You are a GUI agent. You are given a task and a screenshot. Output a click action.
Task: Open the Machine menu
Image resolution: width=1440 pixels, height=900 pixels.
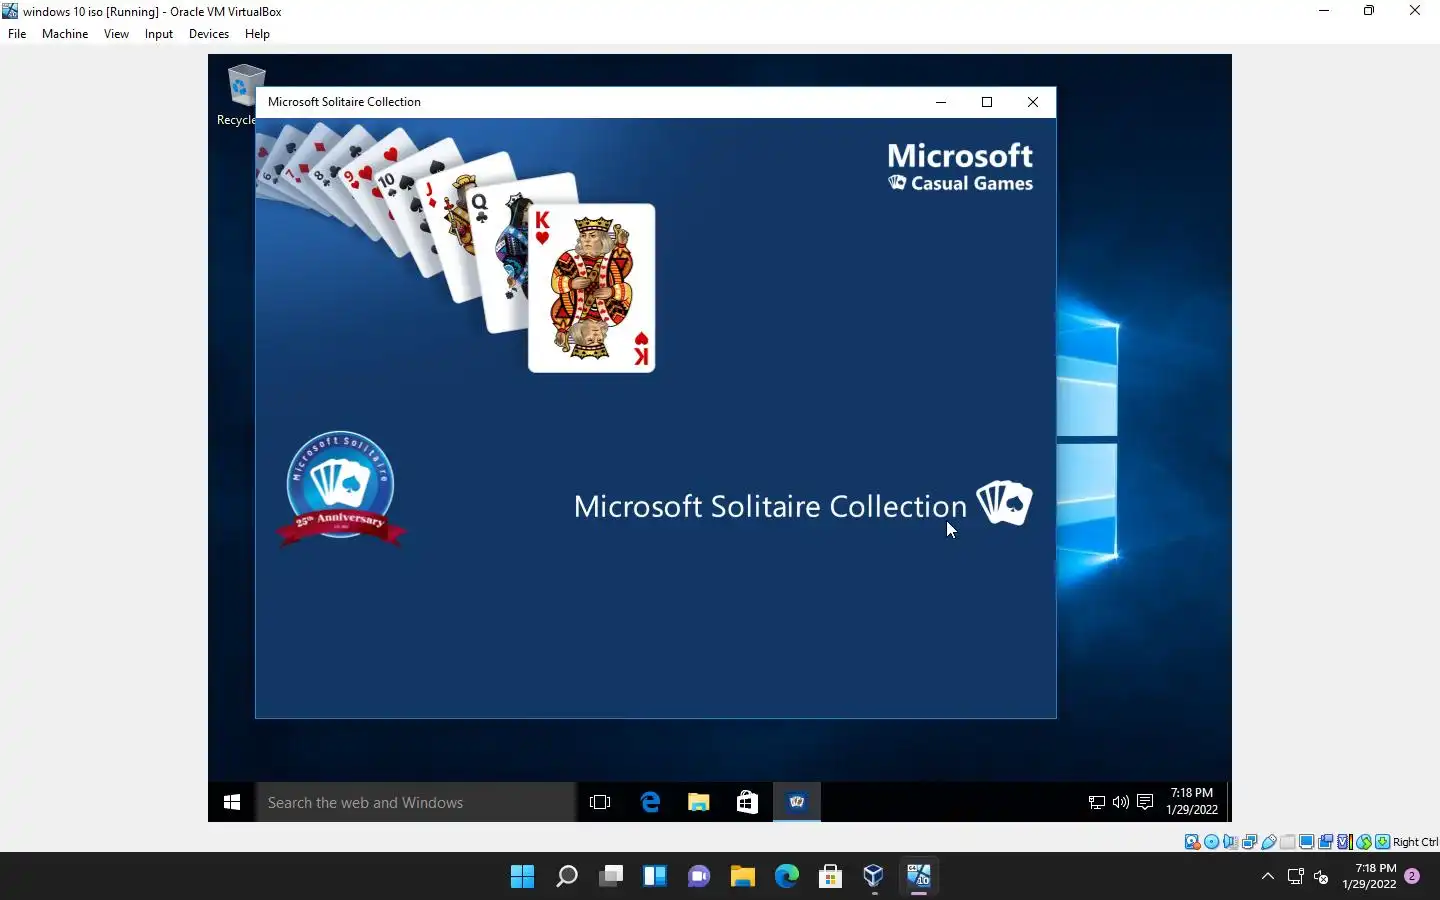(65, 34)
